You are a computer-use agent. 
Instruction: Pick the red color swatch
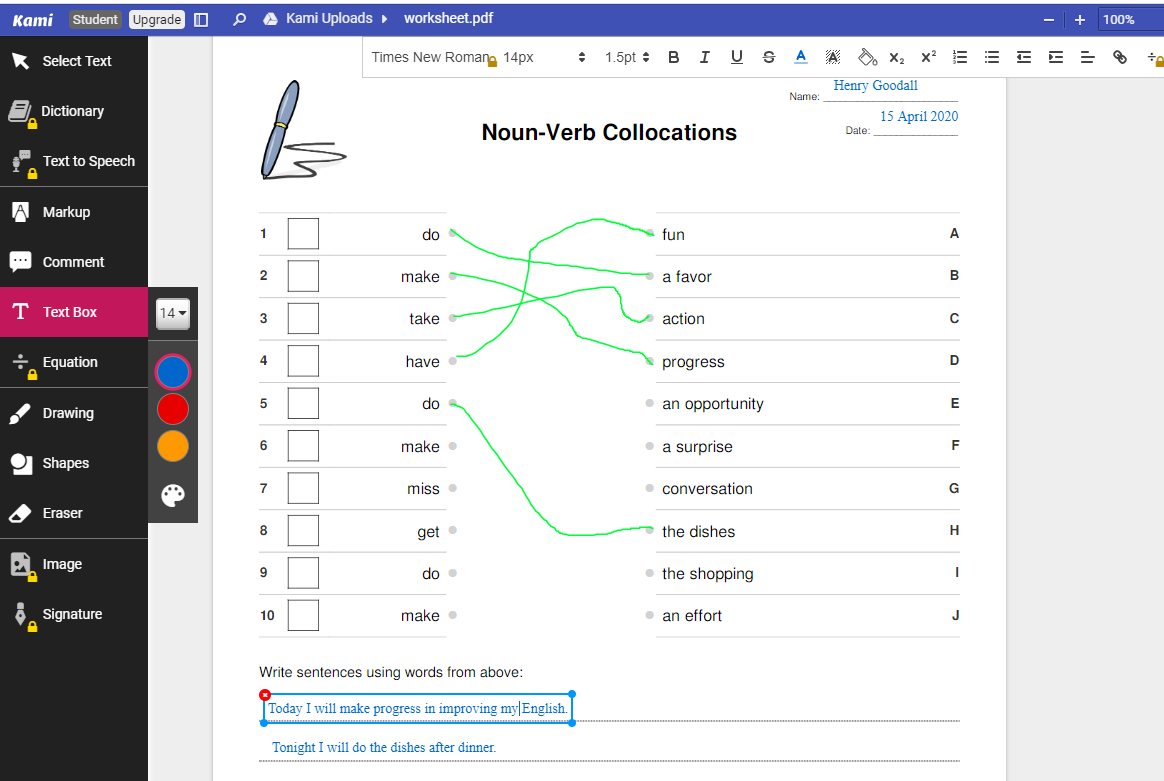coord(173,409)
